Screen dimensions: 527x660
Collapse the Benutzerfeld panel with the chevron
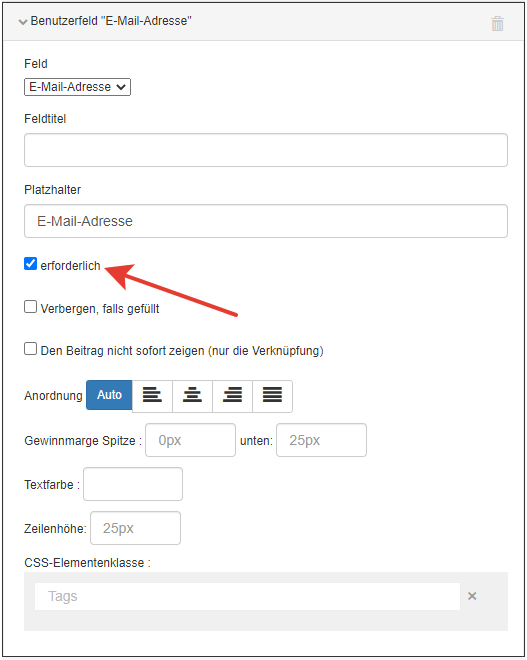(x=23, y=22)
